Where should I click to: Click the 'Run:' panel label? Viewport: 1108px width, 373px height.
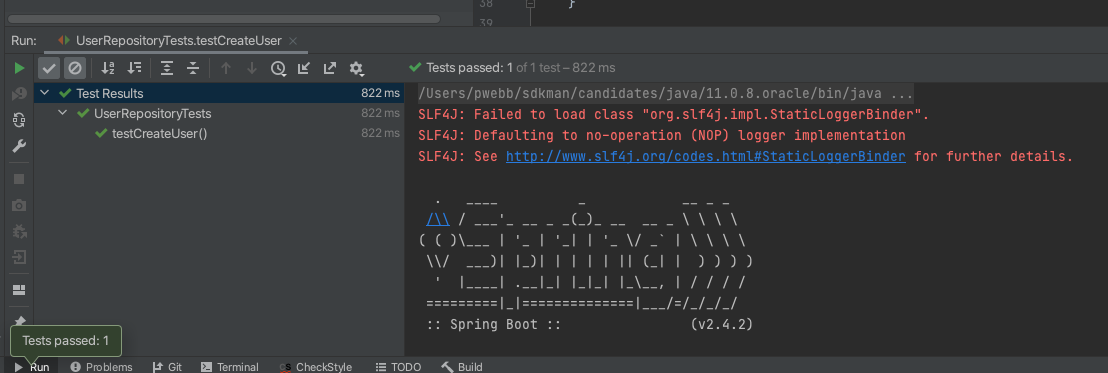coord(24,41)
